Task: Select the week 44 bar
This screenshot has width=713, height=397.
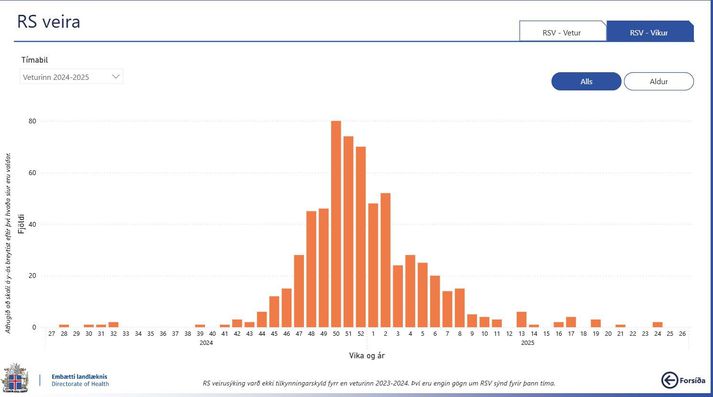Action: (x=262, y=320)
